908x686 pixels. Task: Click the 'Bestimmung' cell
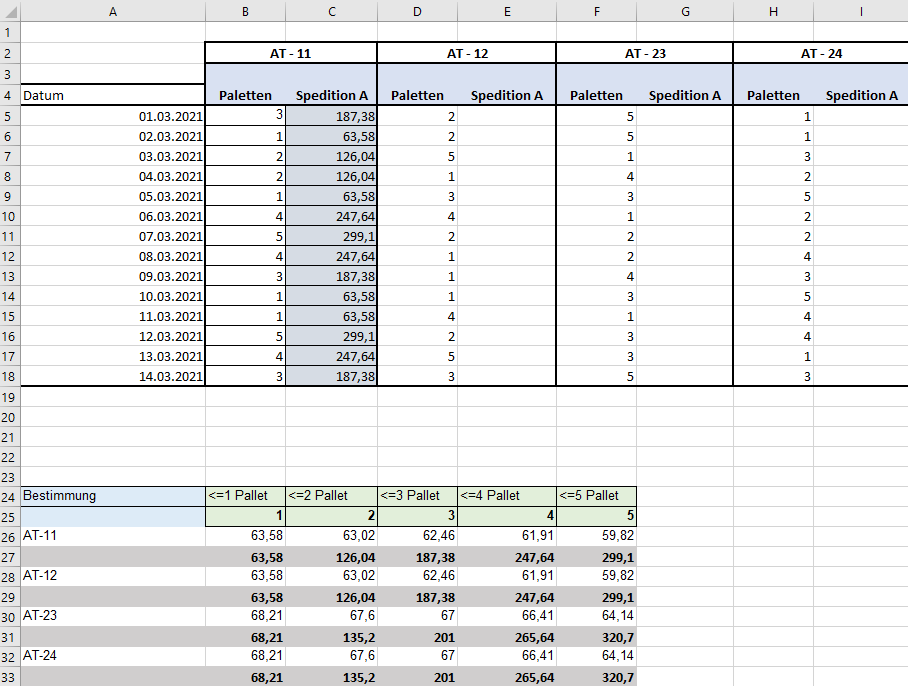pyautogui.click(x=113, y=496)
